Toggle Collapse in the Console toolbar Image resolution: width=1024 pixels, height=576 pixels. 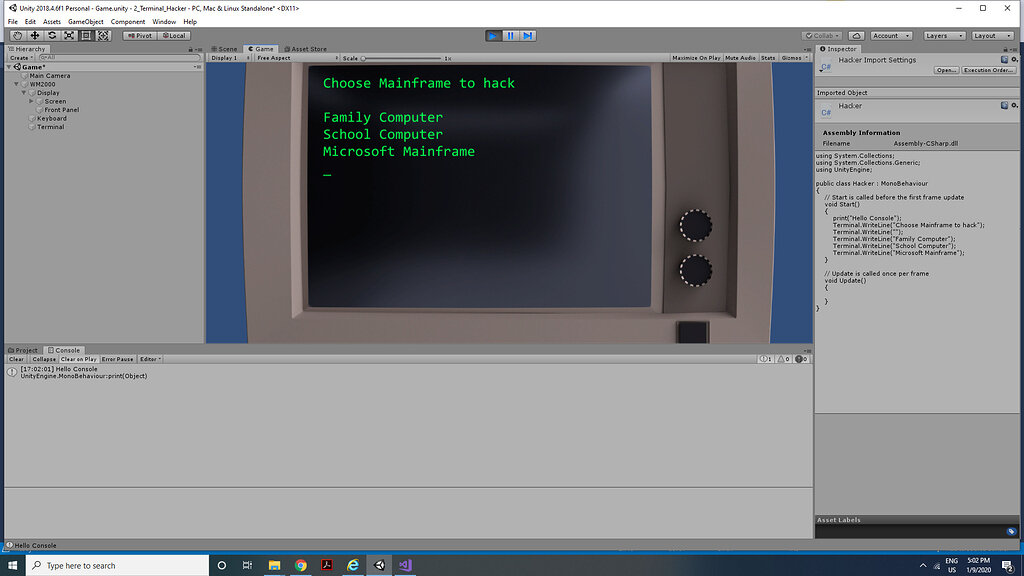(43, 359)
